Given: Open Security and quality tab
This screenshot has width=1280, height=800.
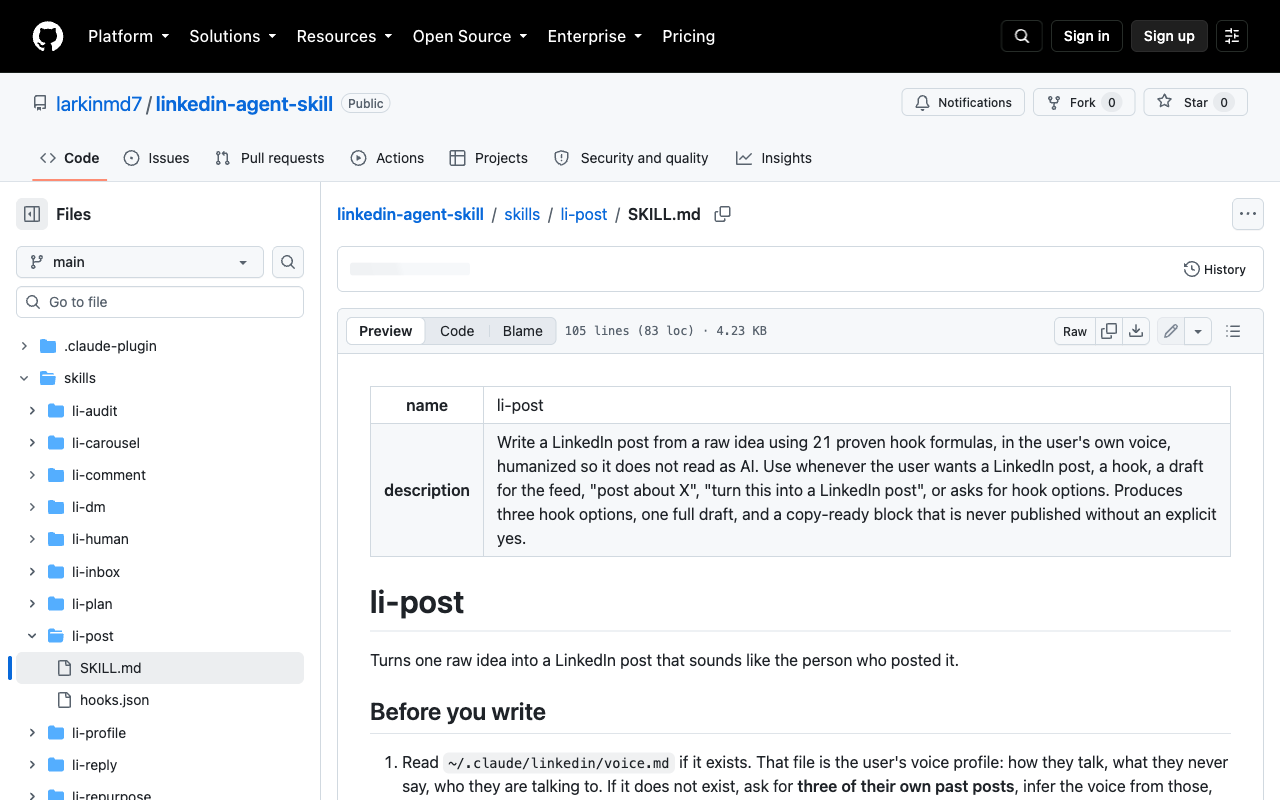Looking at the screenshot, I should point(631,158).
